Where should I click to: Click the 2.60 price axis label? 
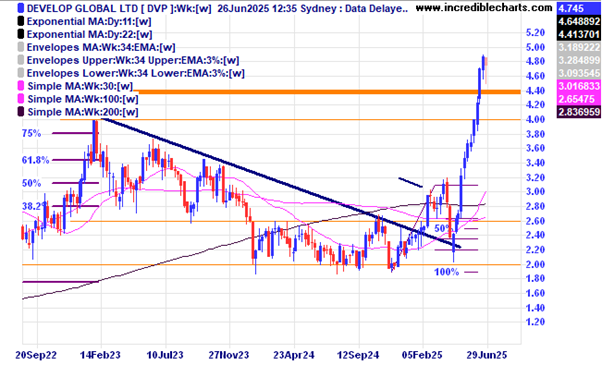[x=536, y=221]
